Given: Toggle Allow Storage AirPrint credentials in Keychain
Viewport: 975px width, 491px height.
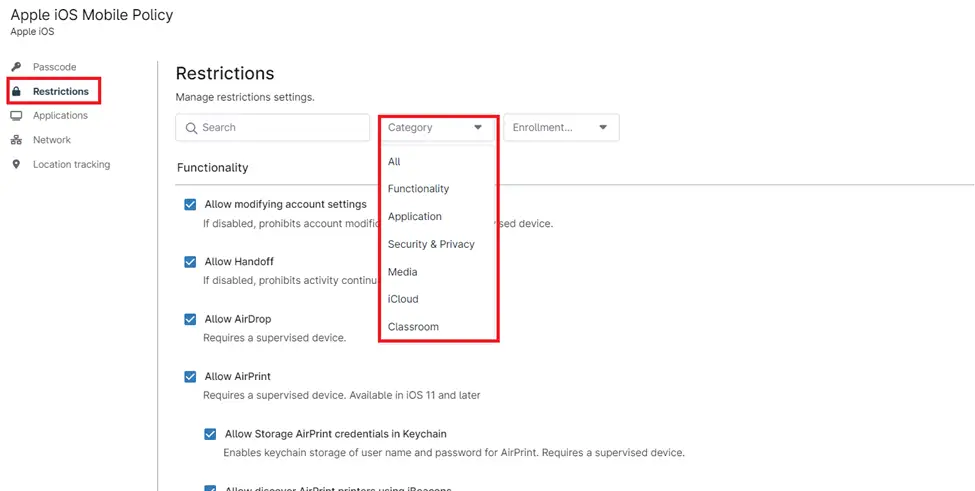Looking at the screenshot, I should (x=210, y=434).
